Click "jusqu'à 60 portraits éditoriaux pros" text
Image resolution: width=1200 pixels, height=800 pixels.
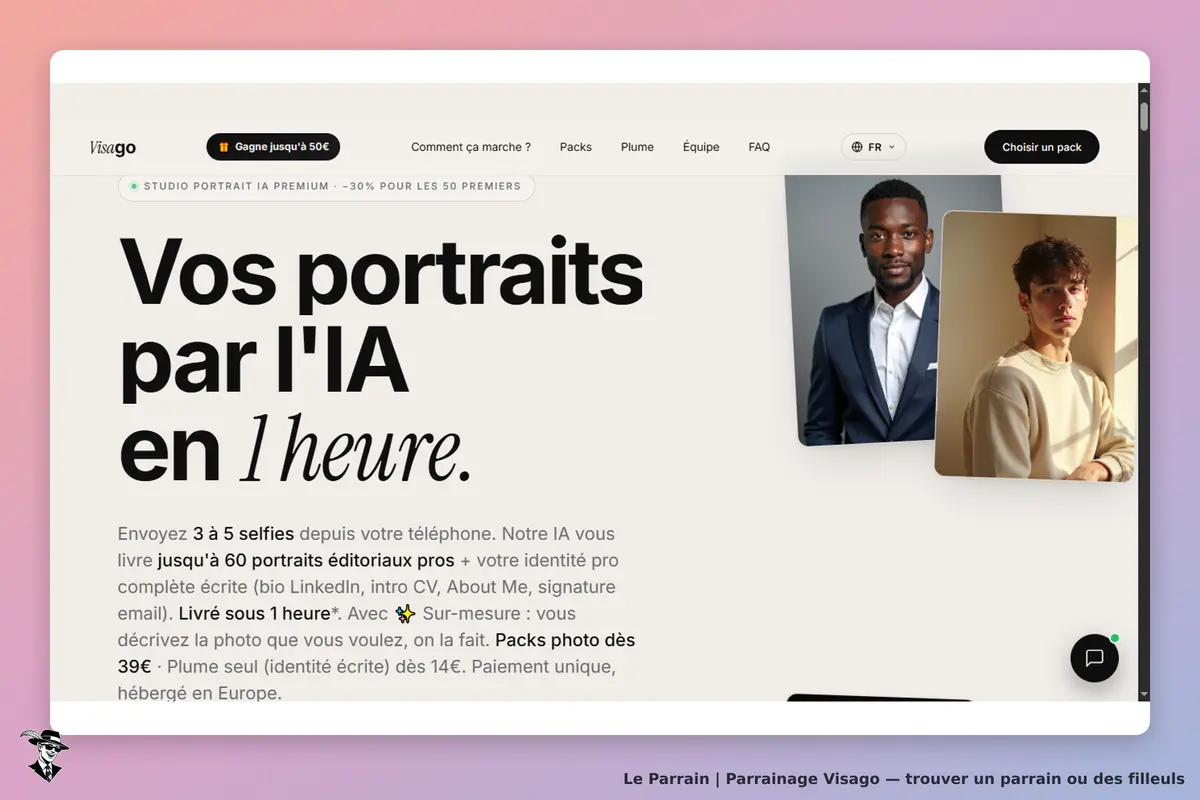[x=306, y=560]
